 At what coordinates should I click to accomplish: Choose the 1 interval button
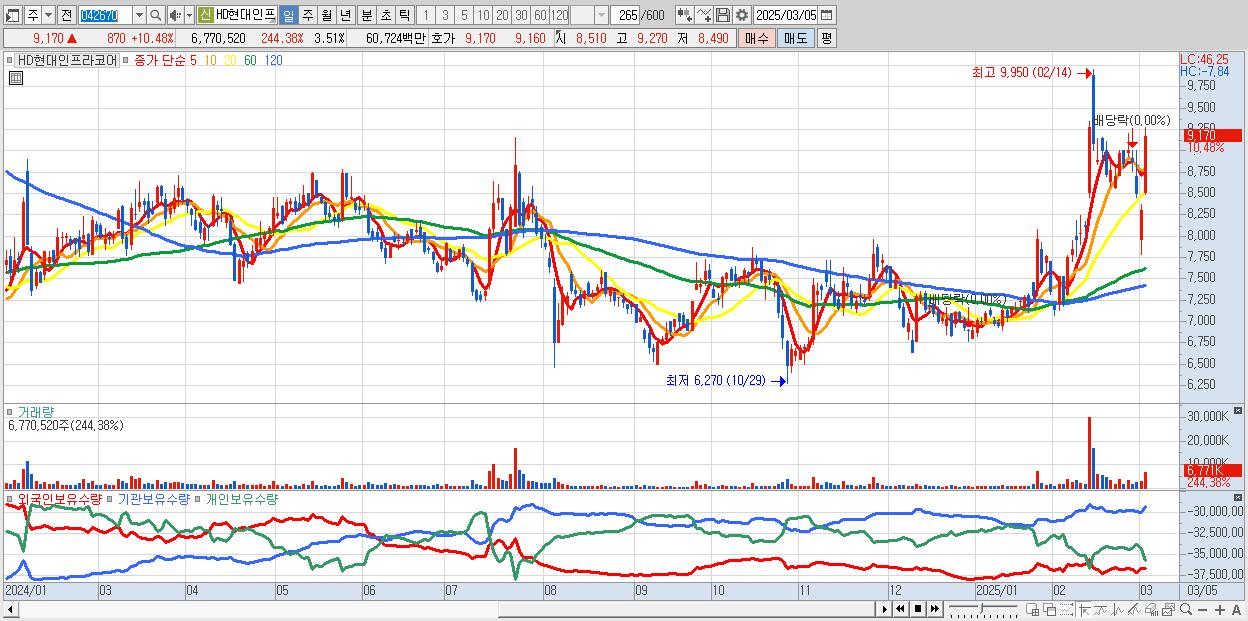(426, 16)
